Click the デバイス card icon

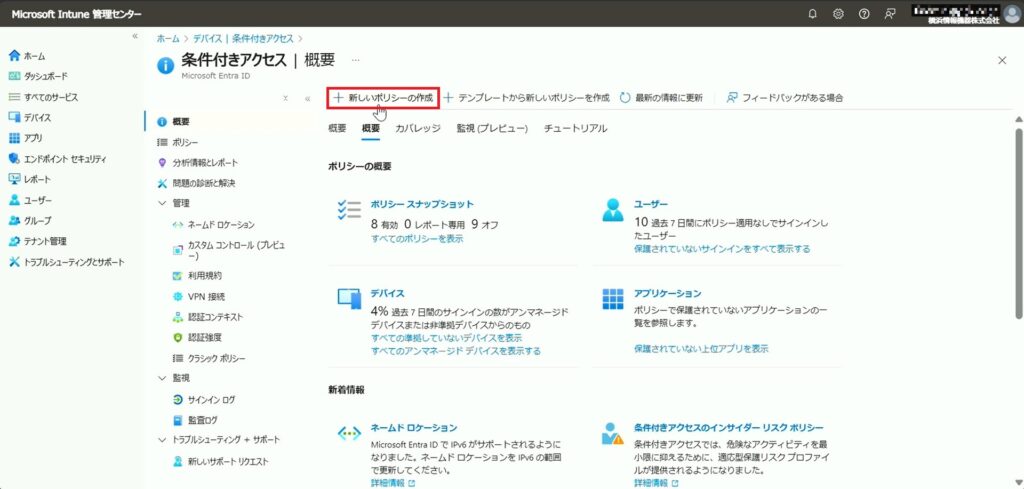click(349, 298)
